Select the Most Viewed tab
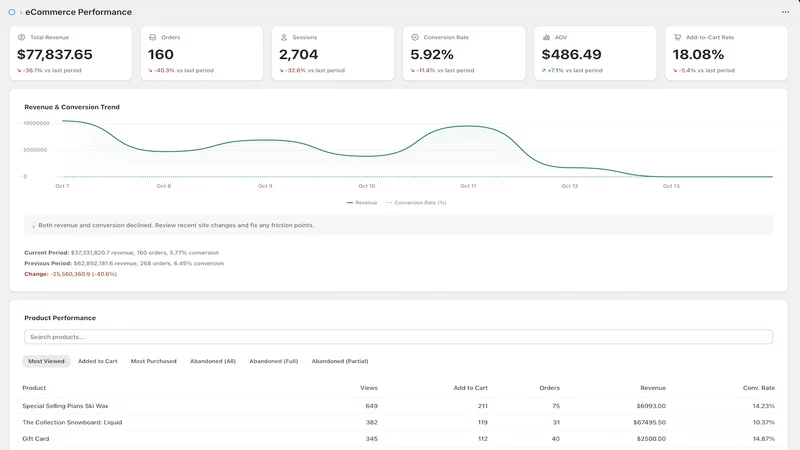This screenshot has width=800, height=450. tap(46, 361)
